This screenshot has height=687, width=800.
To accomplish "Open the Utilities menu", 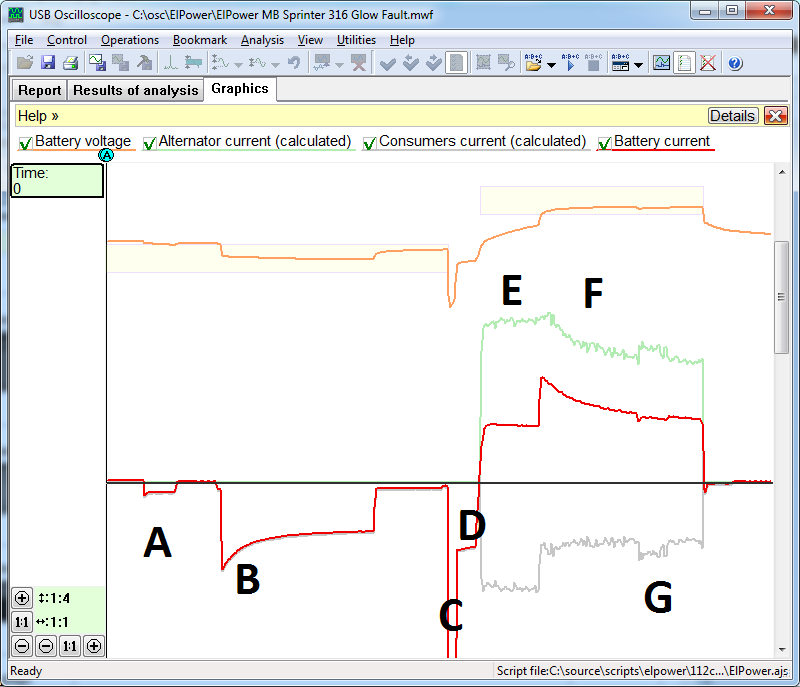I will point(356,40).
